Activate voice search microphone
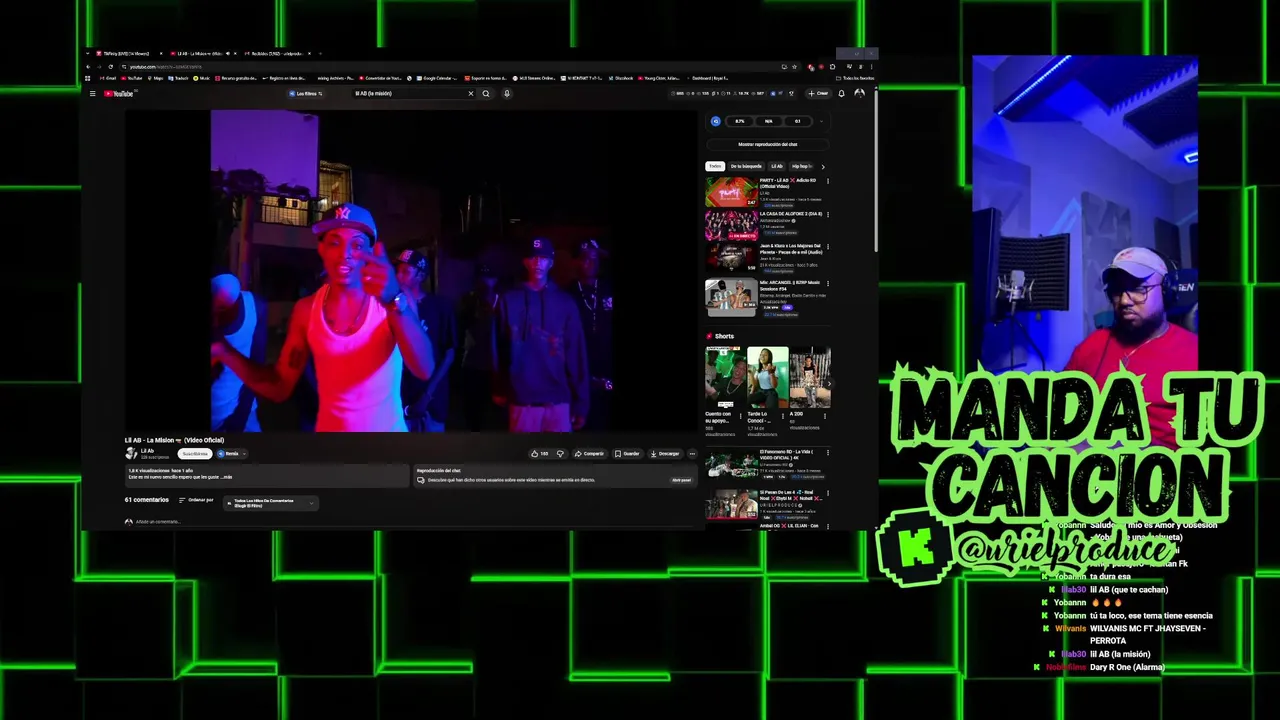 tap(507, 94)
